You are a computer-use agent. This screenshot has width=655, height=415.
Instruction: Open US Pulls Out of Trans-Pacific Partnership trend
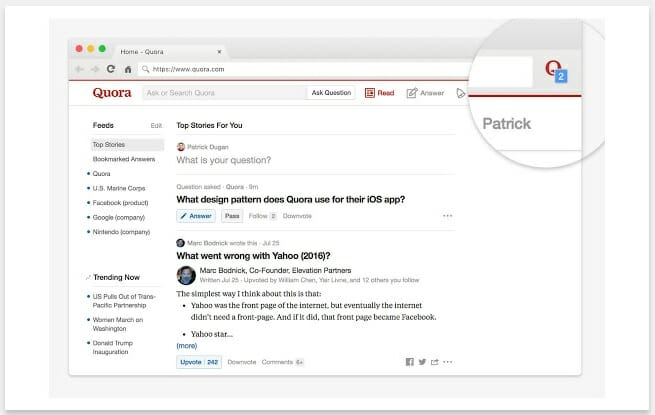[x=124, y=301]
